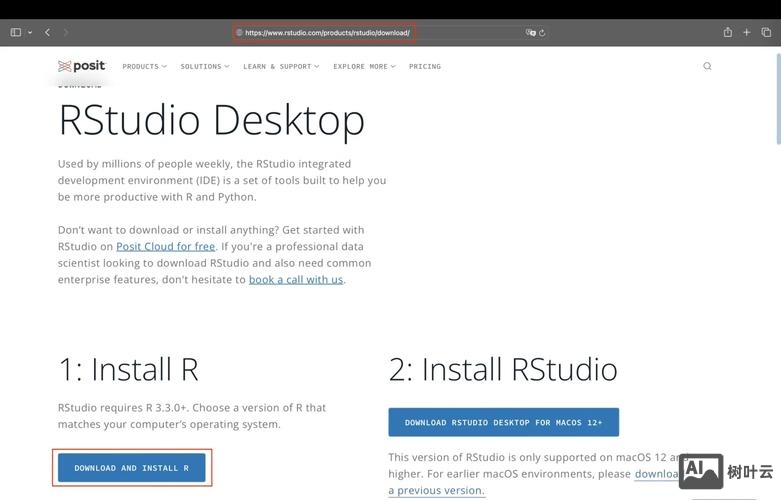The height and width of the screenshot is (500, 781).
Task: Click the Posit logo
Action: pos(81,66)
